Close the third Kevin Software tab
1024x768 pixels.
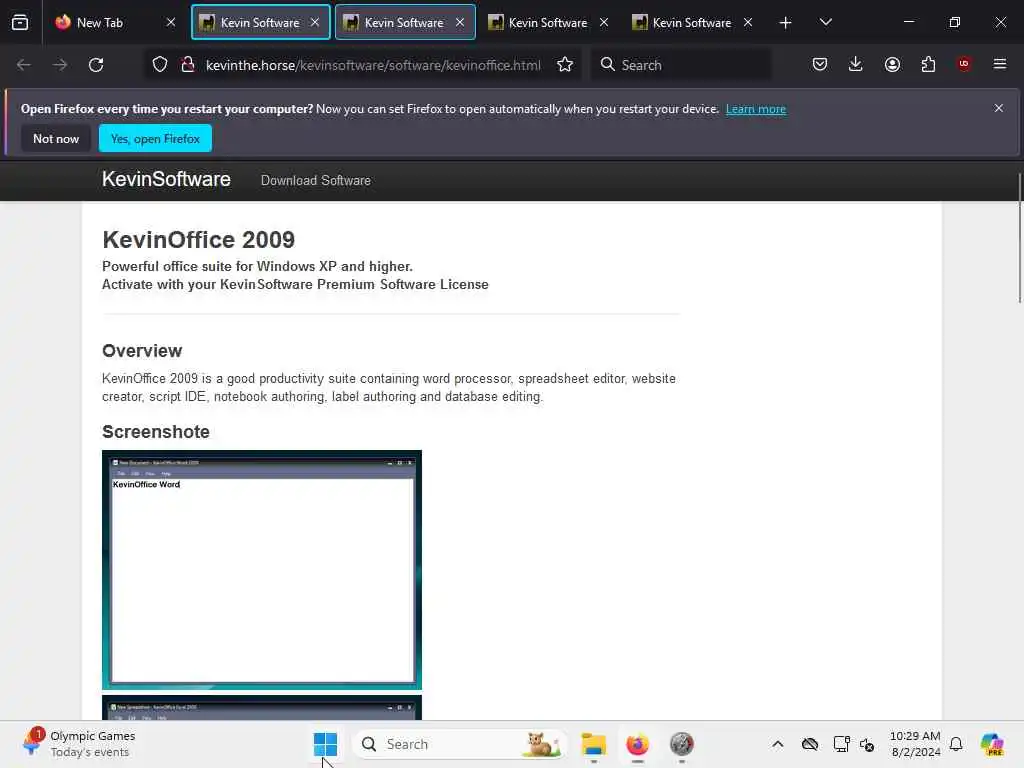click(603, 22)
